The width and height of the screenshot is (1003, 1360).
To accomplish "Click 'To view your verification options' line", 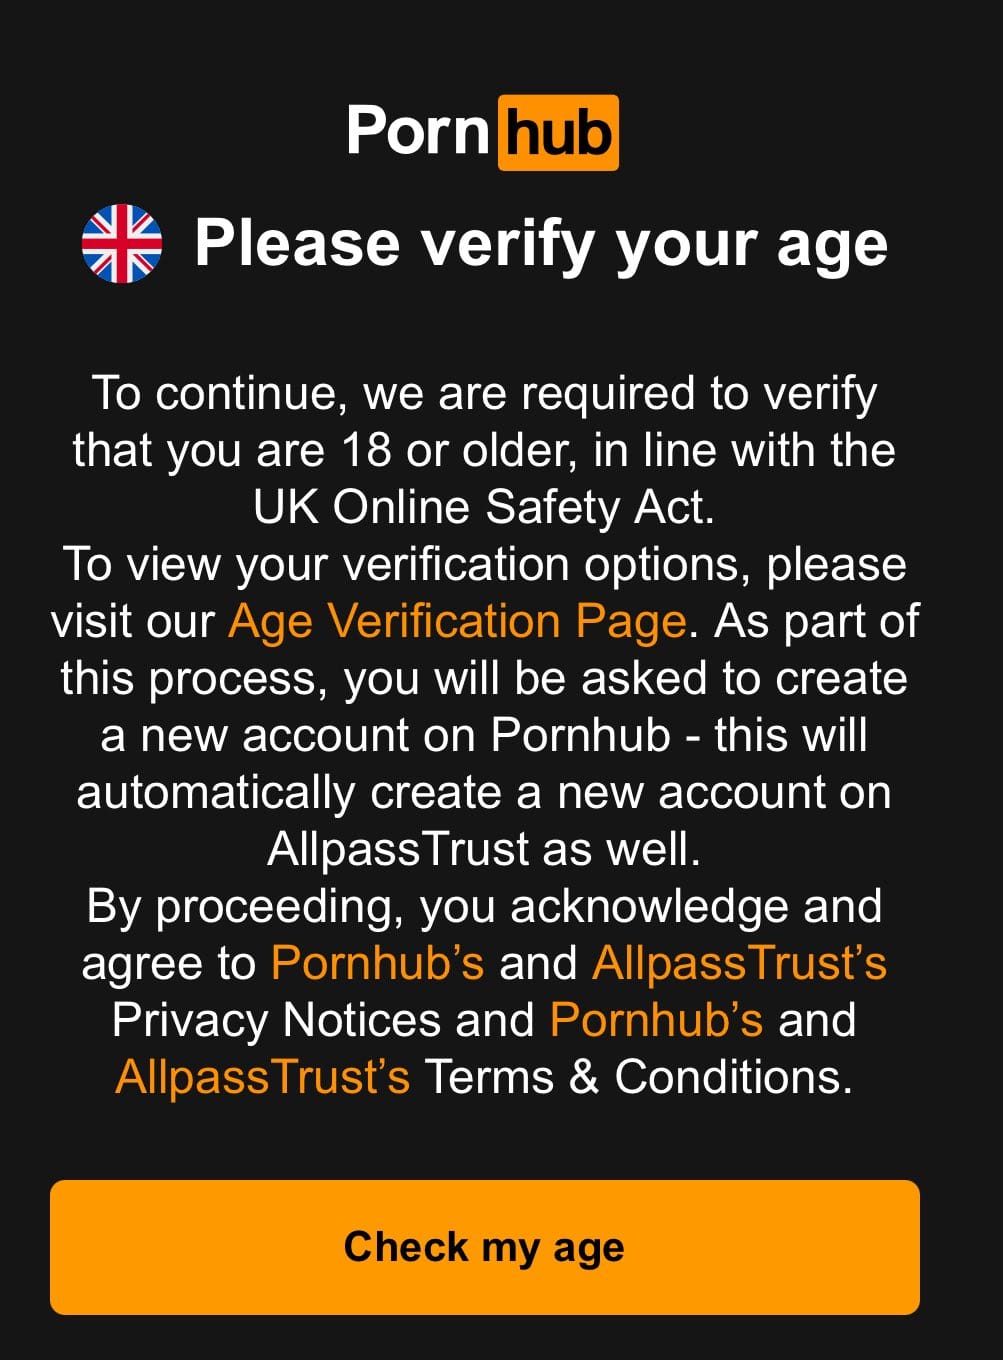I will point(484,564).
